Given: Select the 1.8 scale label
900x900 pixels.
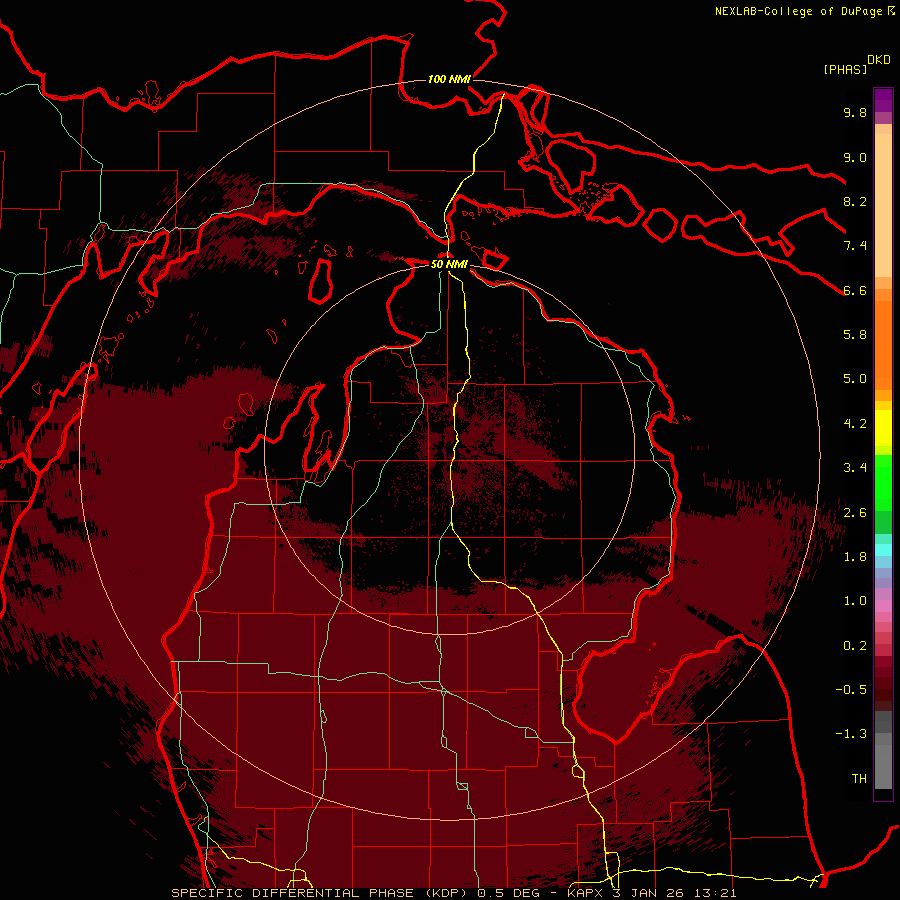Looking at the screenshot, I should (x=855, y=557).
